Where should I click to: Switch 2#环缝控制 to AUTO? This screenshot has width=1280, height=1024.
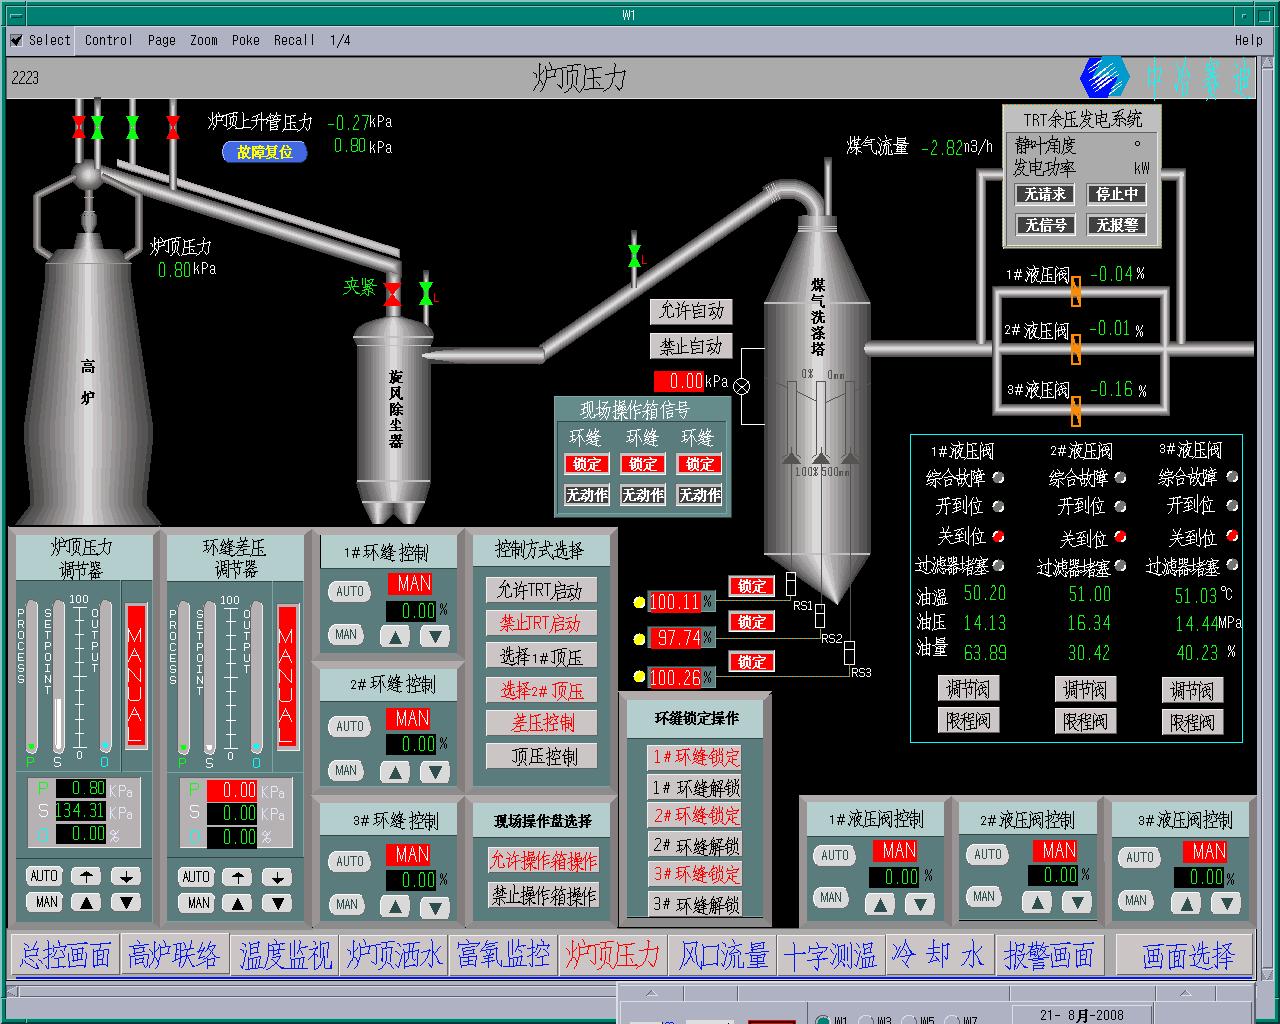(x=350, y=726)
